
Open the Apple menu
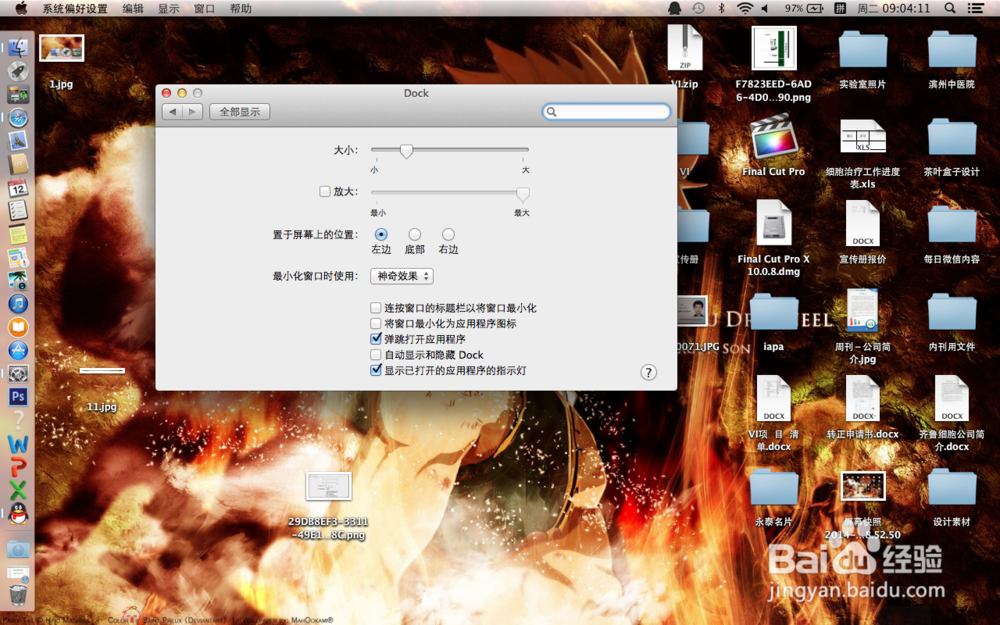click(x=21, y=8)
